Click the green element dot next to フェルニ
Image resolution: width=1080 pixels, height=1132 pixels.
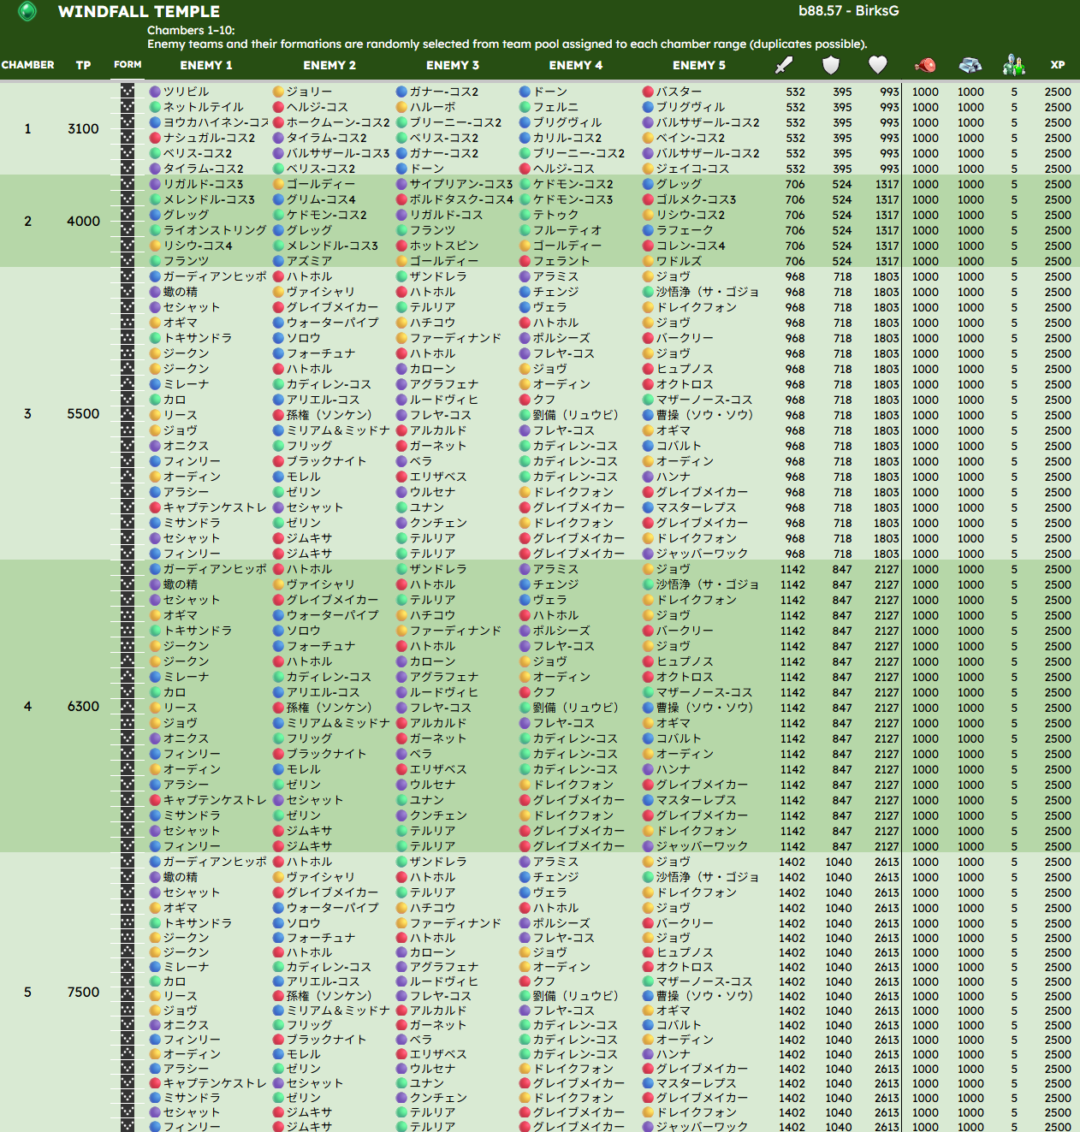[525, 107]
